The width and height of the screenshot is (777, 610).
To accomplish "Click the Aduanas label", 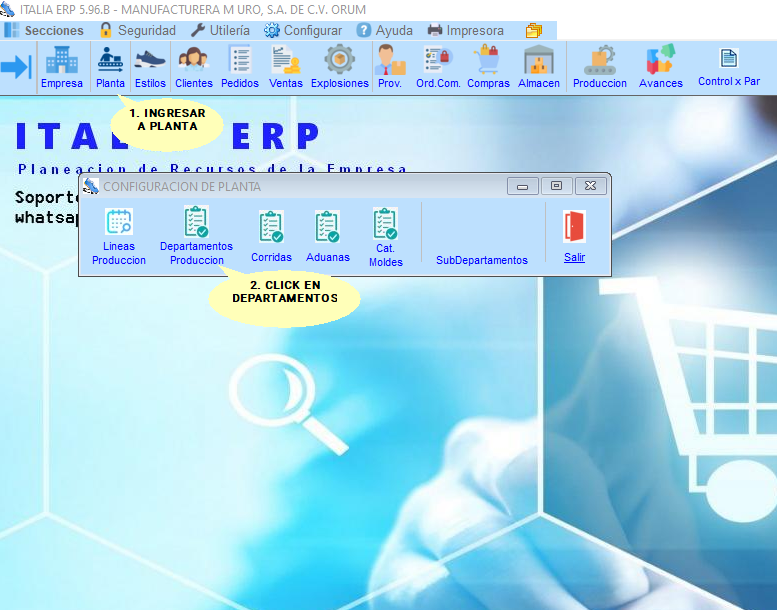I will [328, 257].
